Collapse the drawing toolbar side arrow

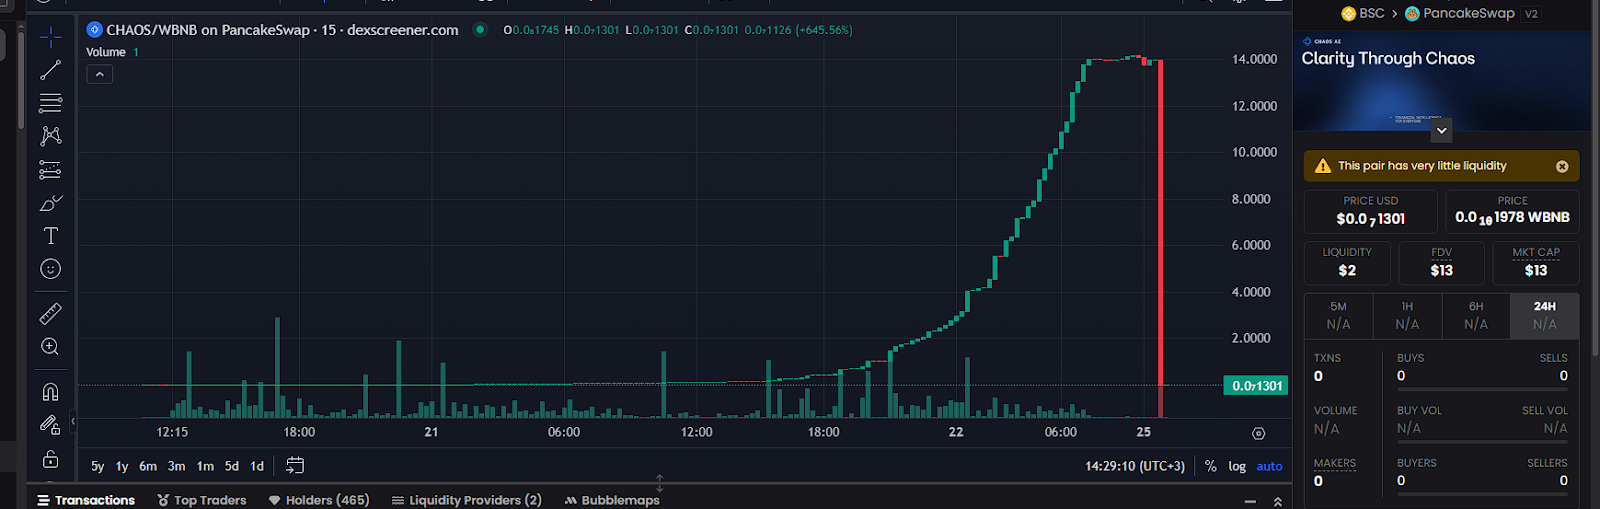coord(72,421)
